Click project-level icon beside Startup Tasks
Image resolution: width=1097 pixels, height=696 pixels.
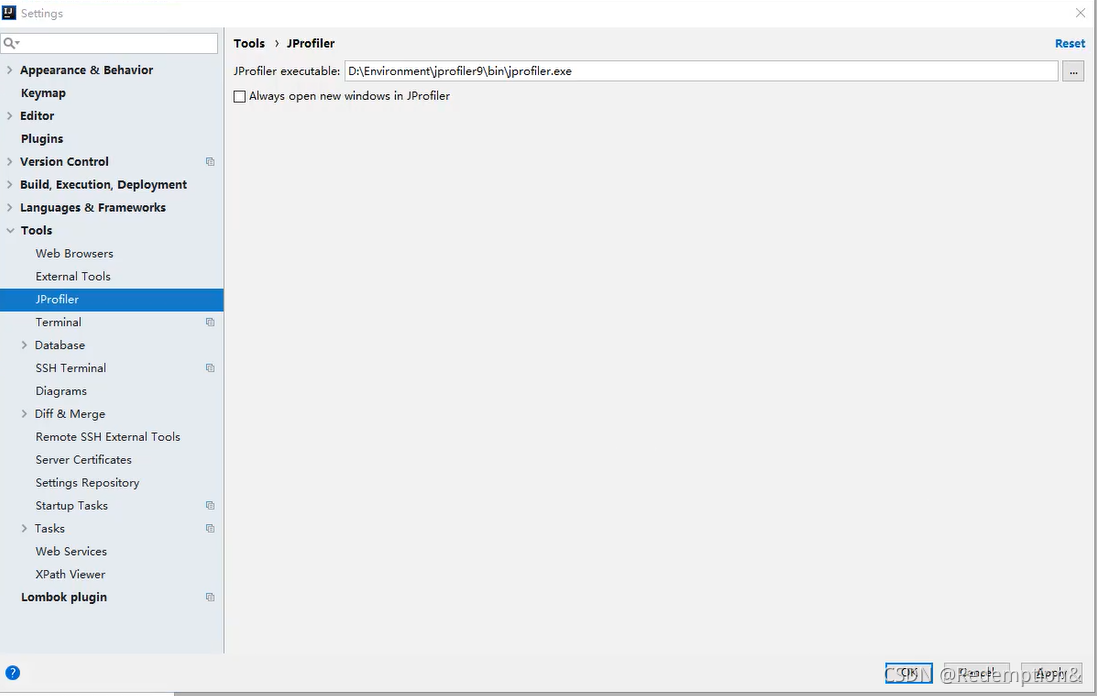pos(210,506)
